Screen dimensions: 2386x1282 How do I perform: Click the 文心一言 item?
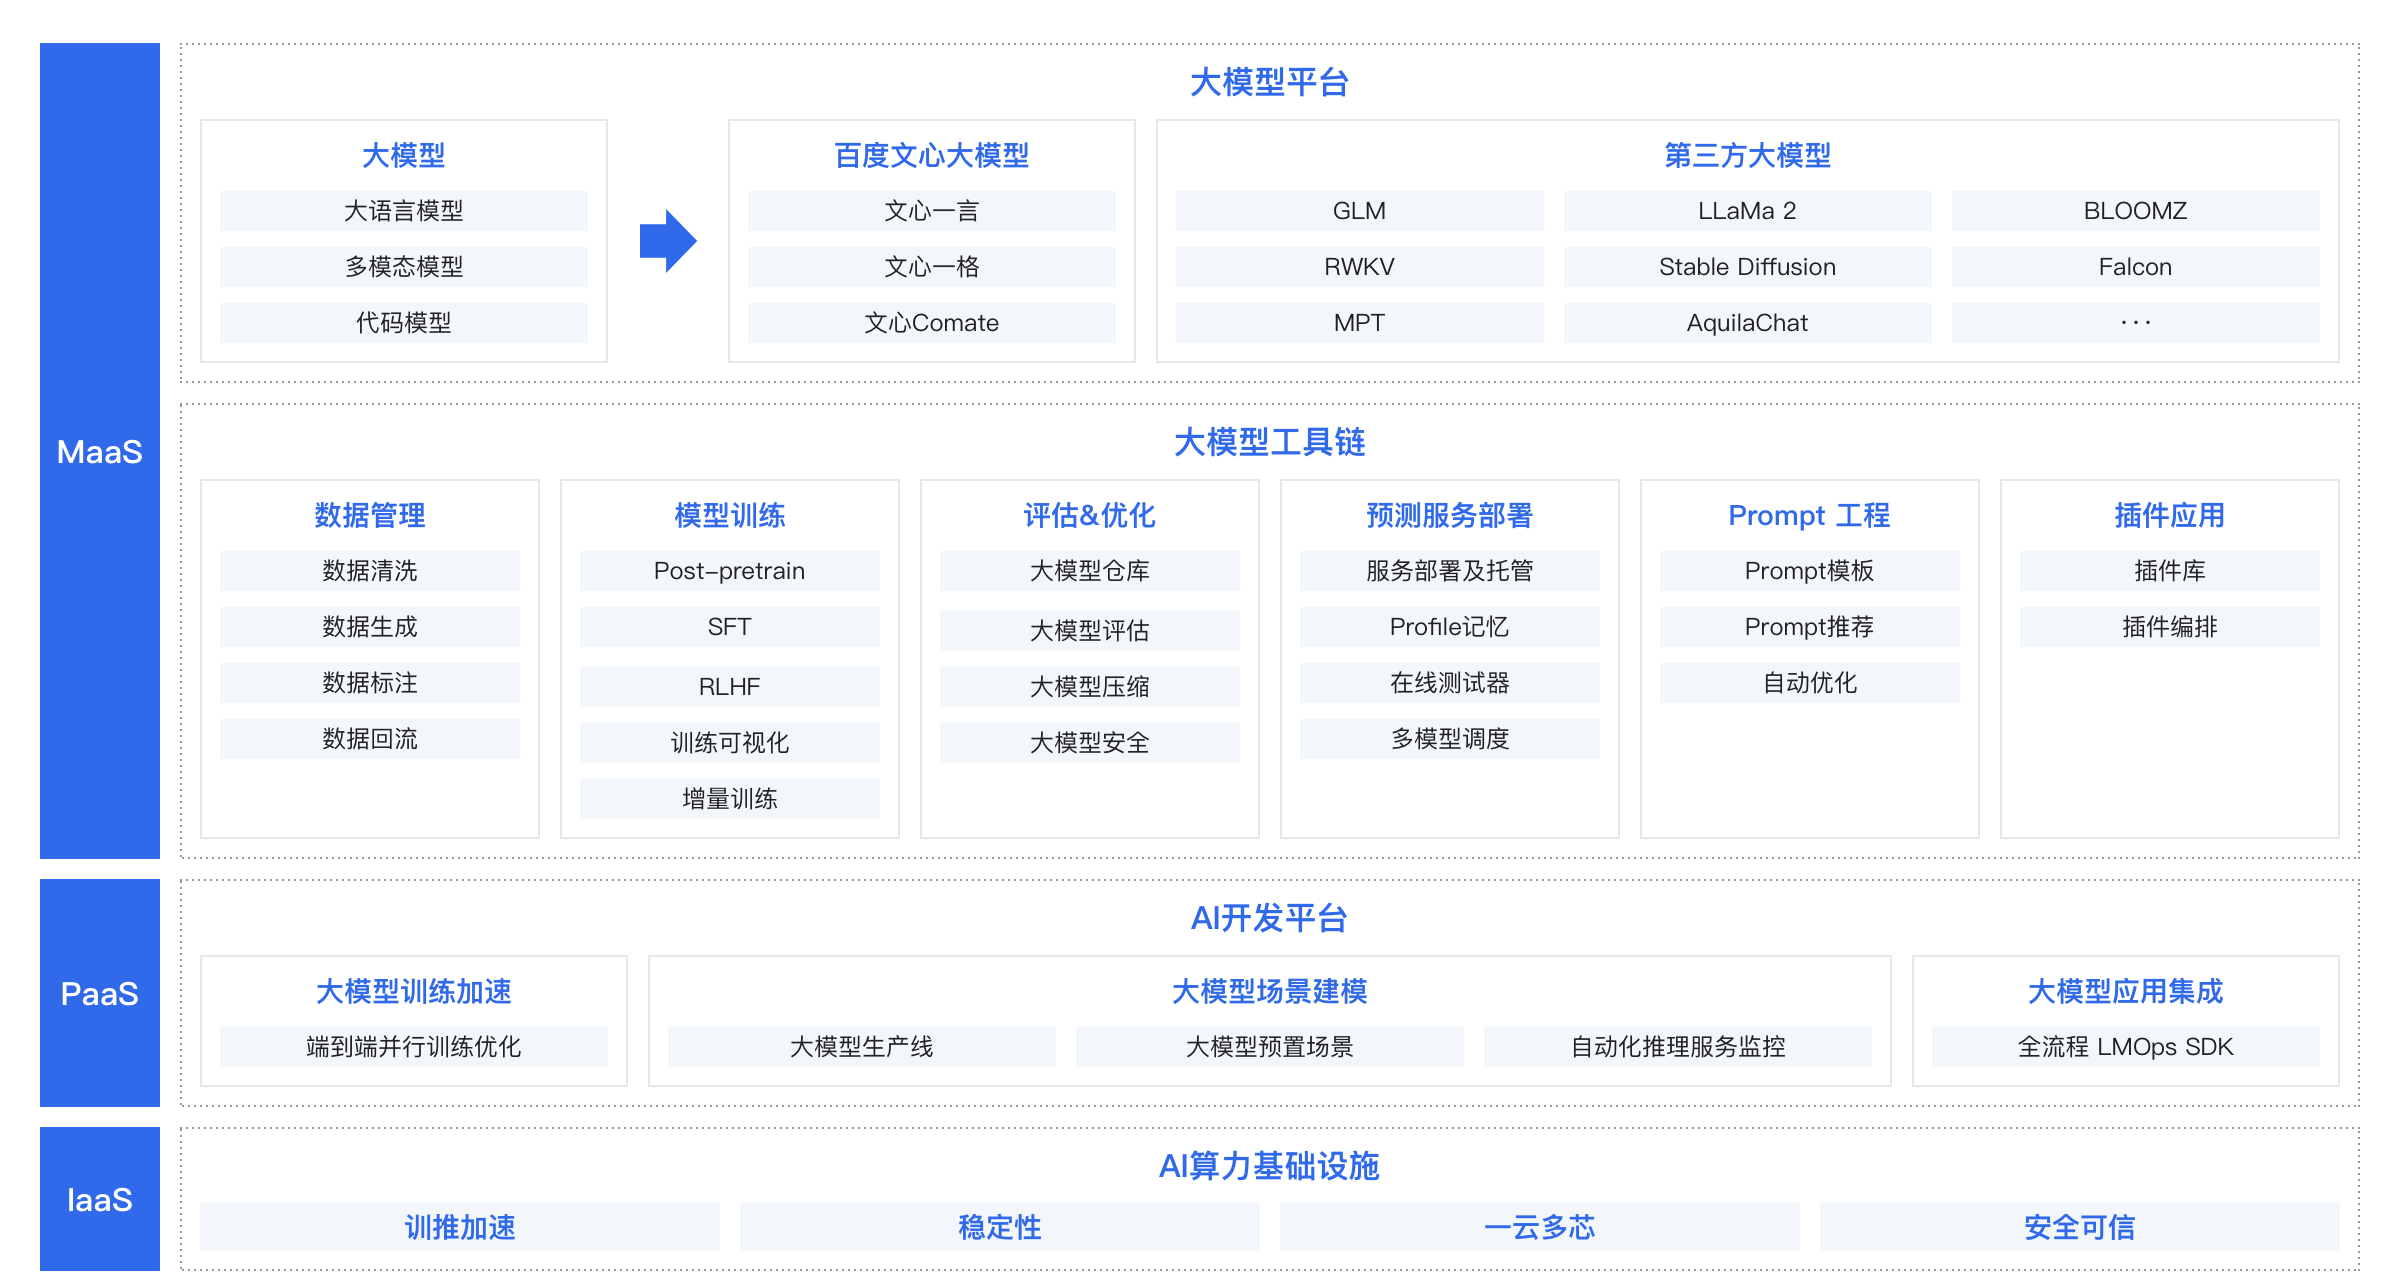[x=932, y=211]
